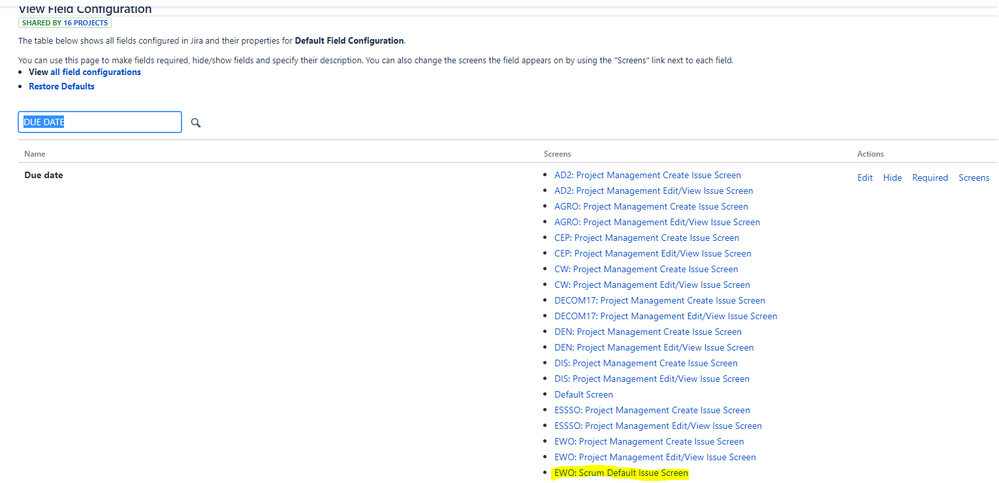
Task: Click the magnifier search icon
Action: click(196, 123)
